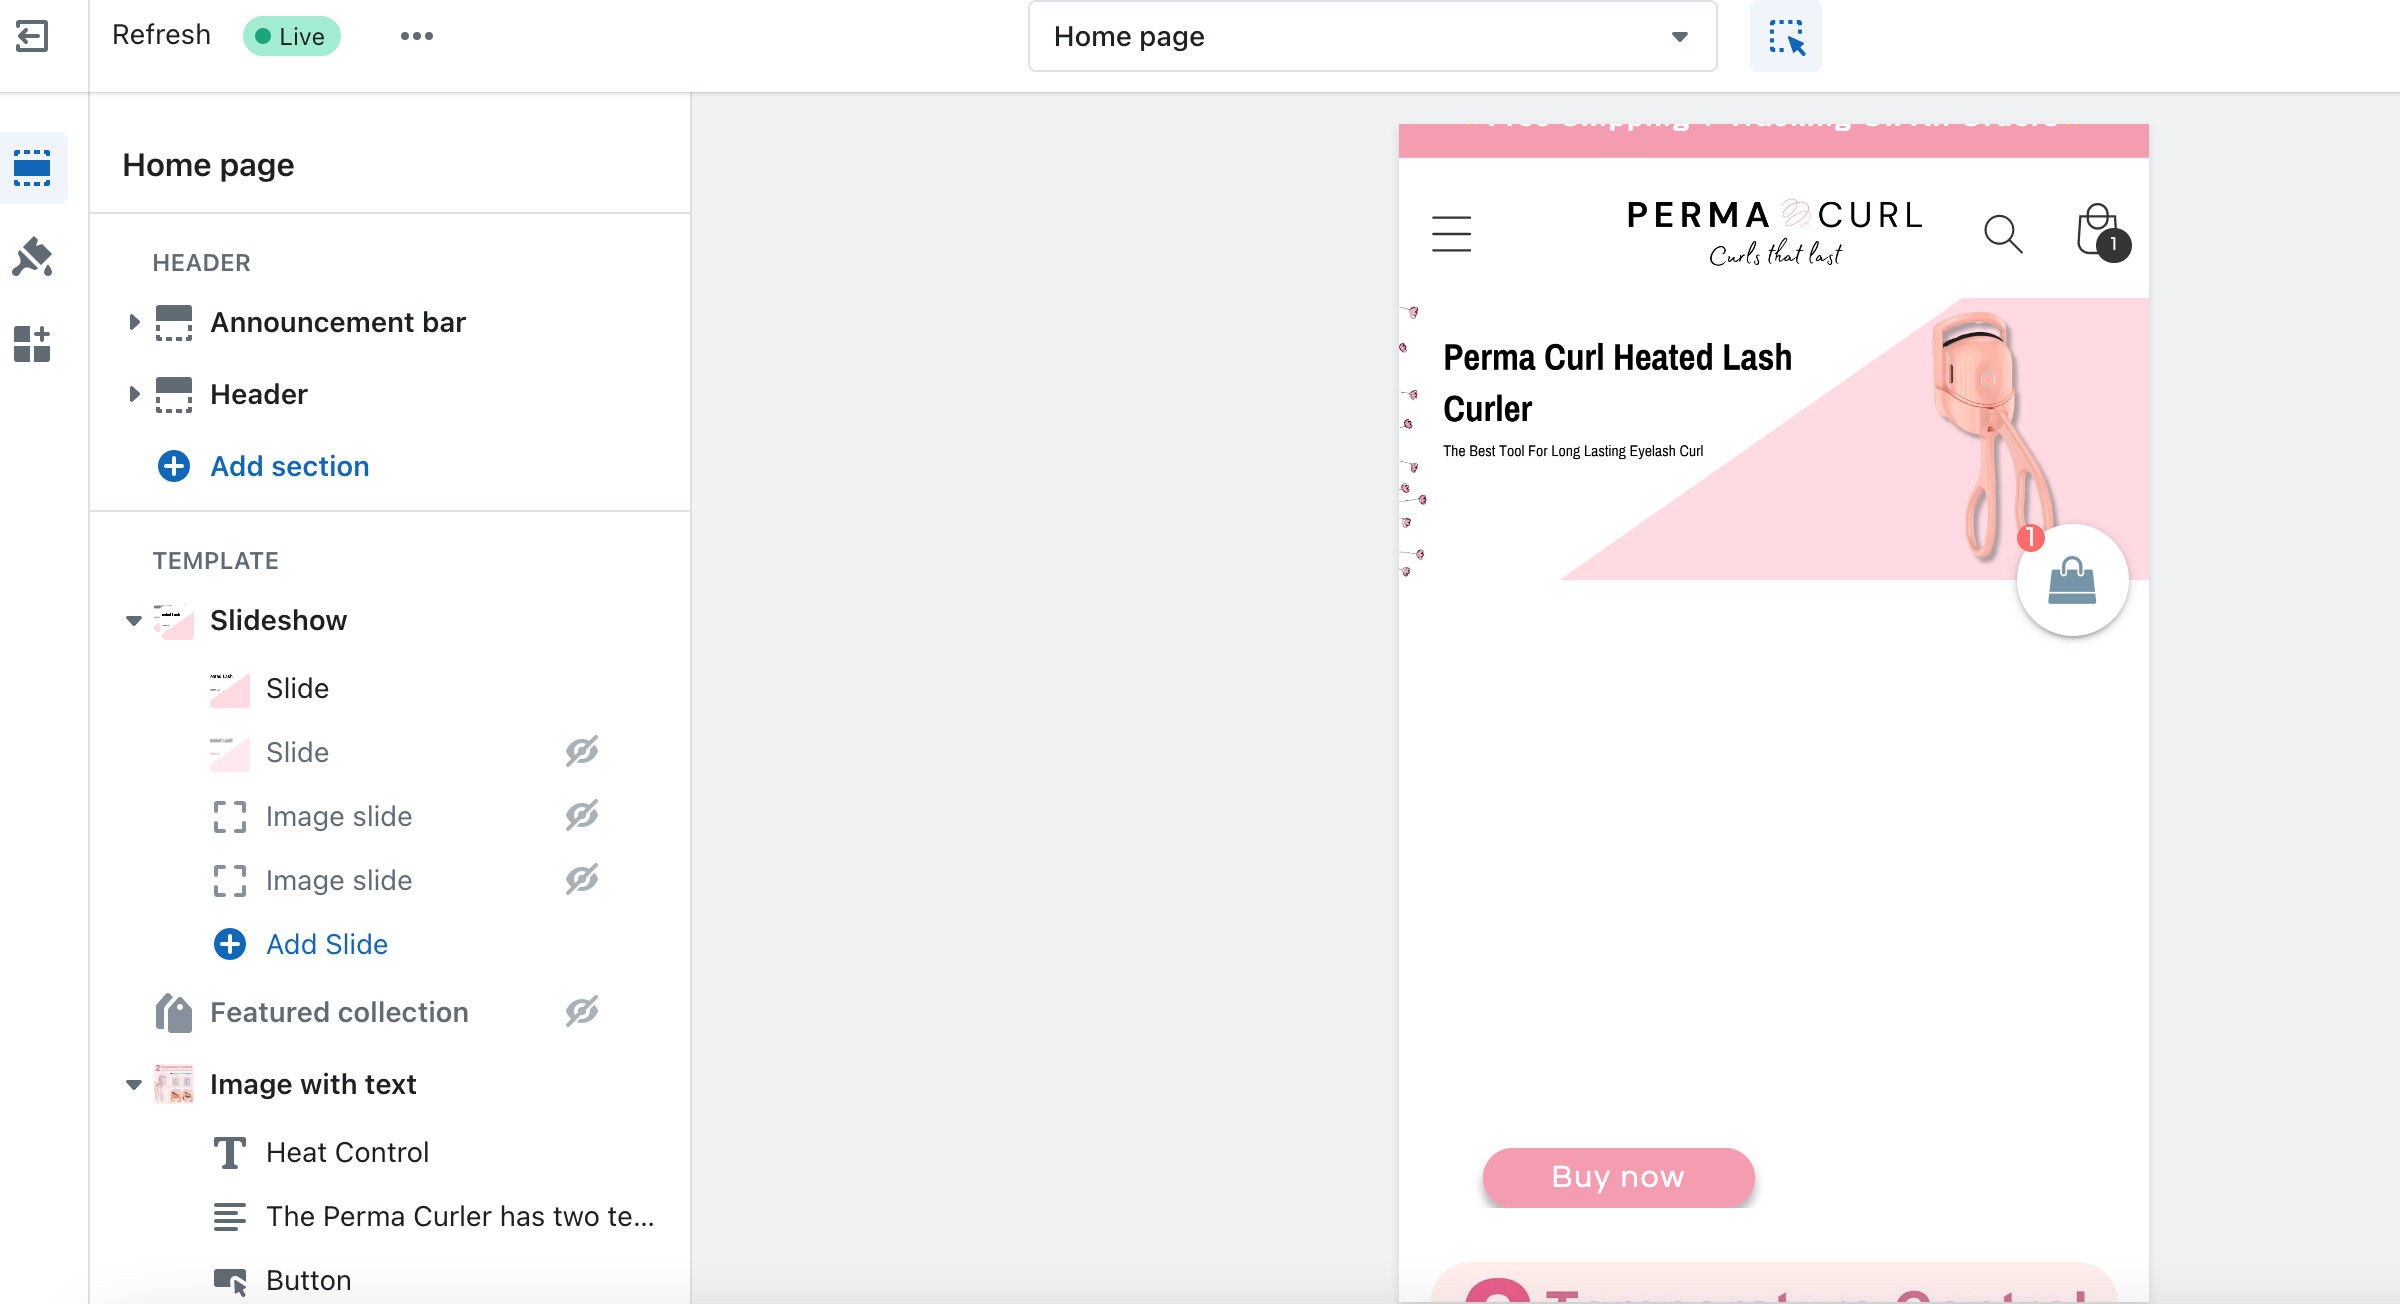
Task: Click the slideshow banner image in preview
Action: click(1774, 439)
